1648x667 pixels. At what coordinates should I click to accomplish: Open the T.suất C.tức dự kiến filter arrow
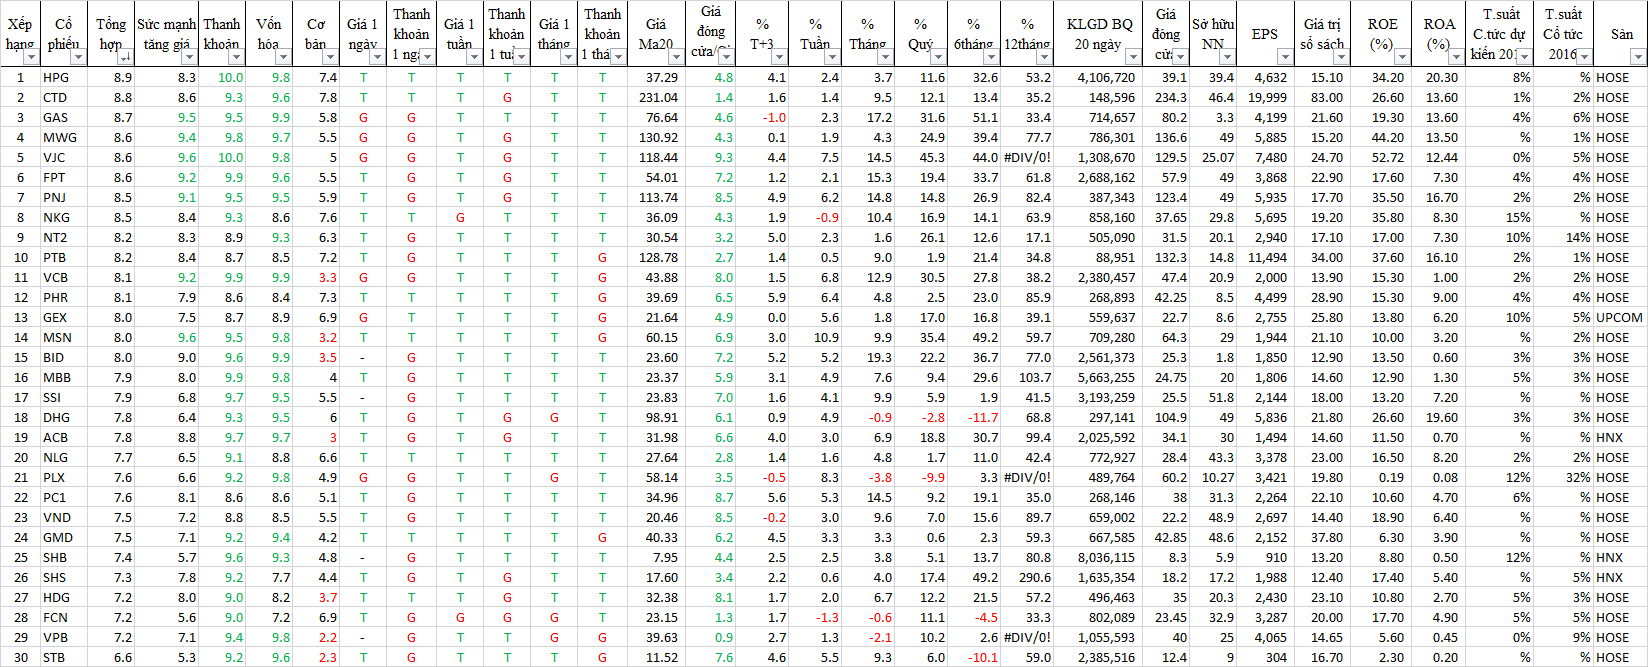1525,57
